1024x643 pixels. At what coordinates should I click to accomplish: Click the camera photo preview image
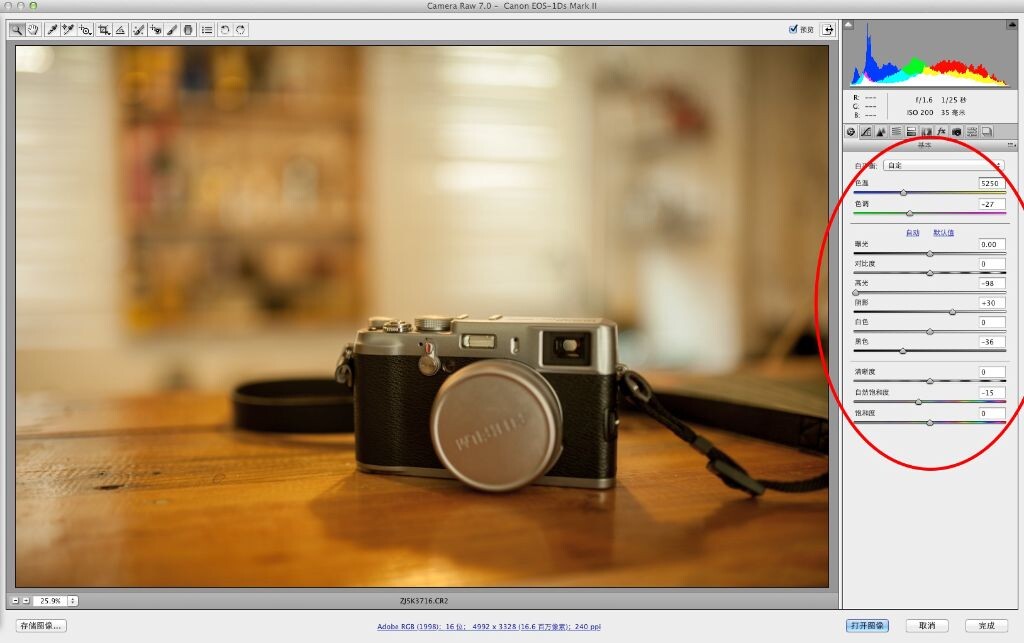click(x=422, y=317)
